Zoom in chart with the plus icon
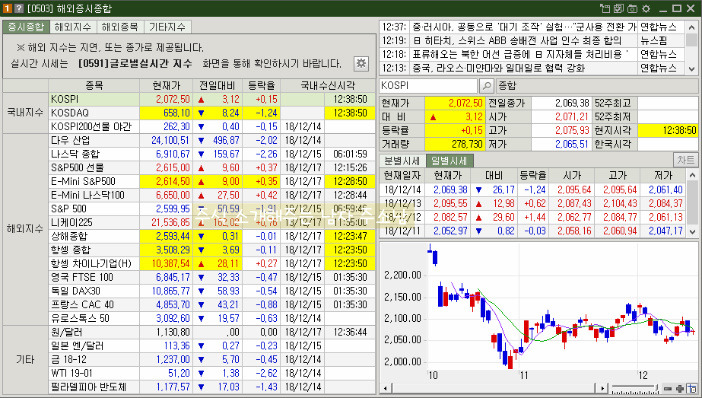This screenshot has height=398, width=702. pos(679,388)
